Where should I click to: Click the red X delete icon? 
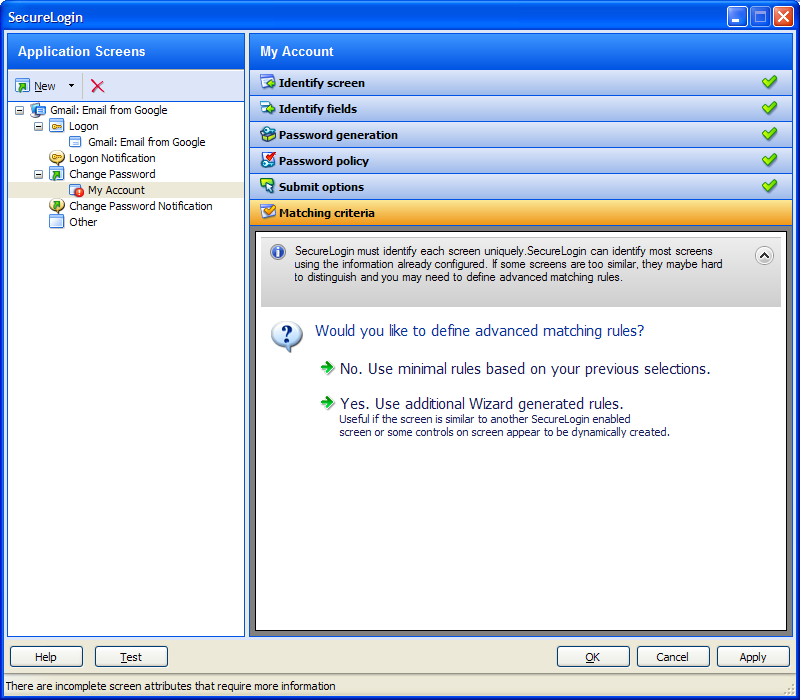(x=97, y=86)
